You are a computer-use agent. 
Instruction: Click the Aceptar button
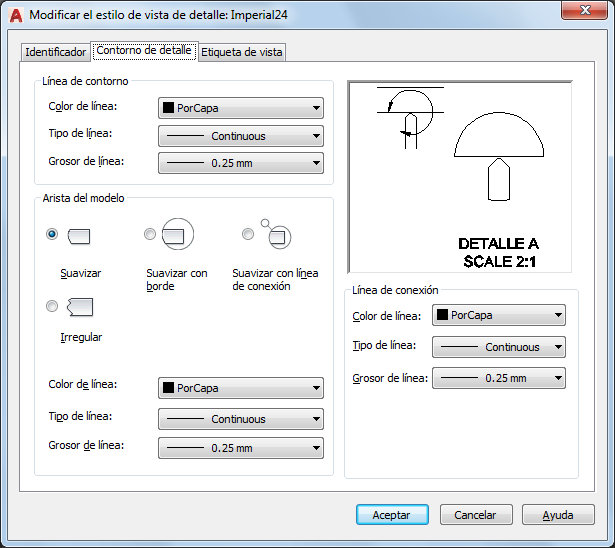click(x=392, y=515)
